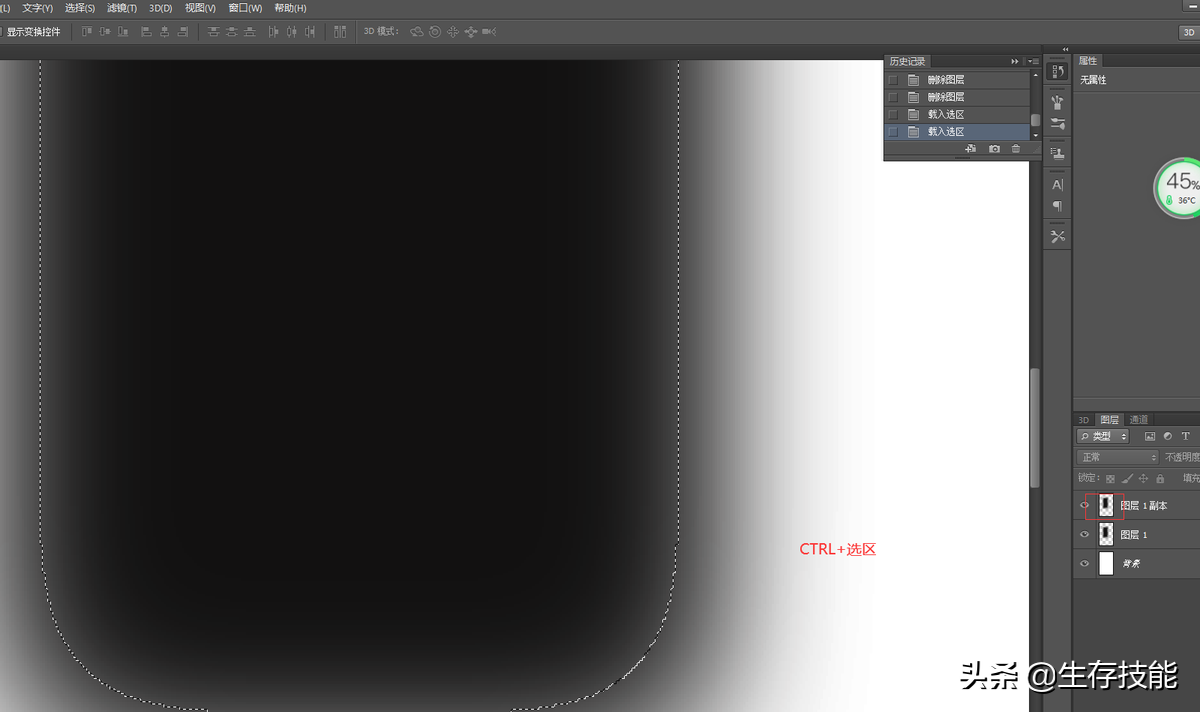The width and height of the screenshot is (1200, 712).
Task: Open the 帮助(H) menu
Action: coord(290,8)
